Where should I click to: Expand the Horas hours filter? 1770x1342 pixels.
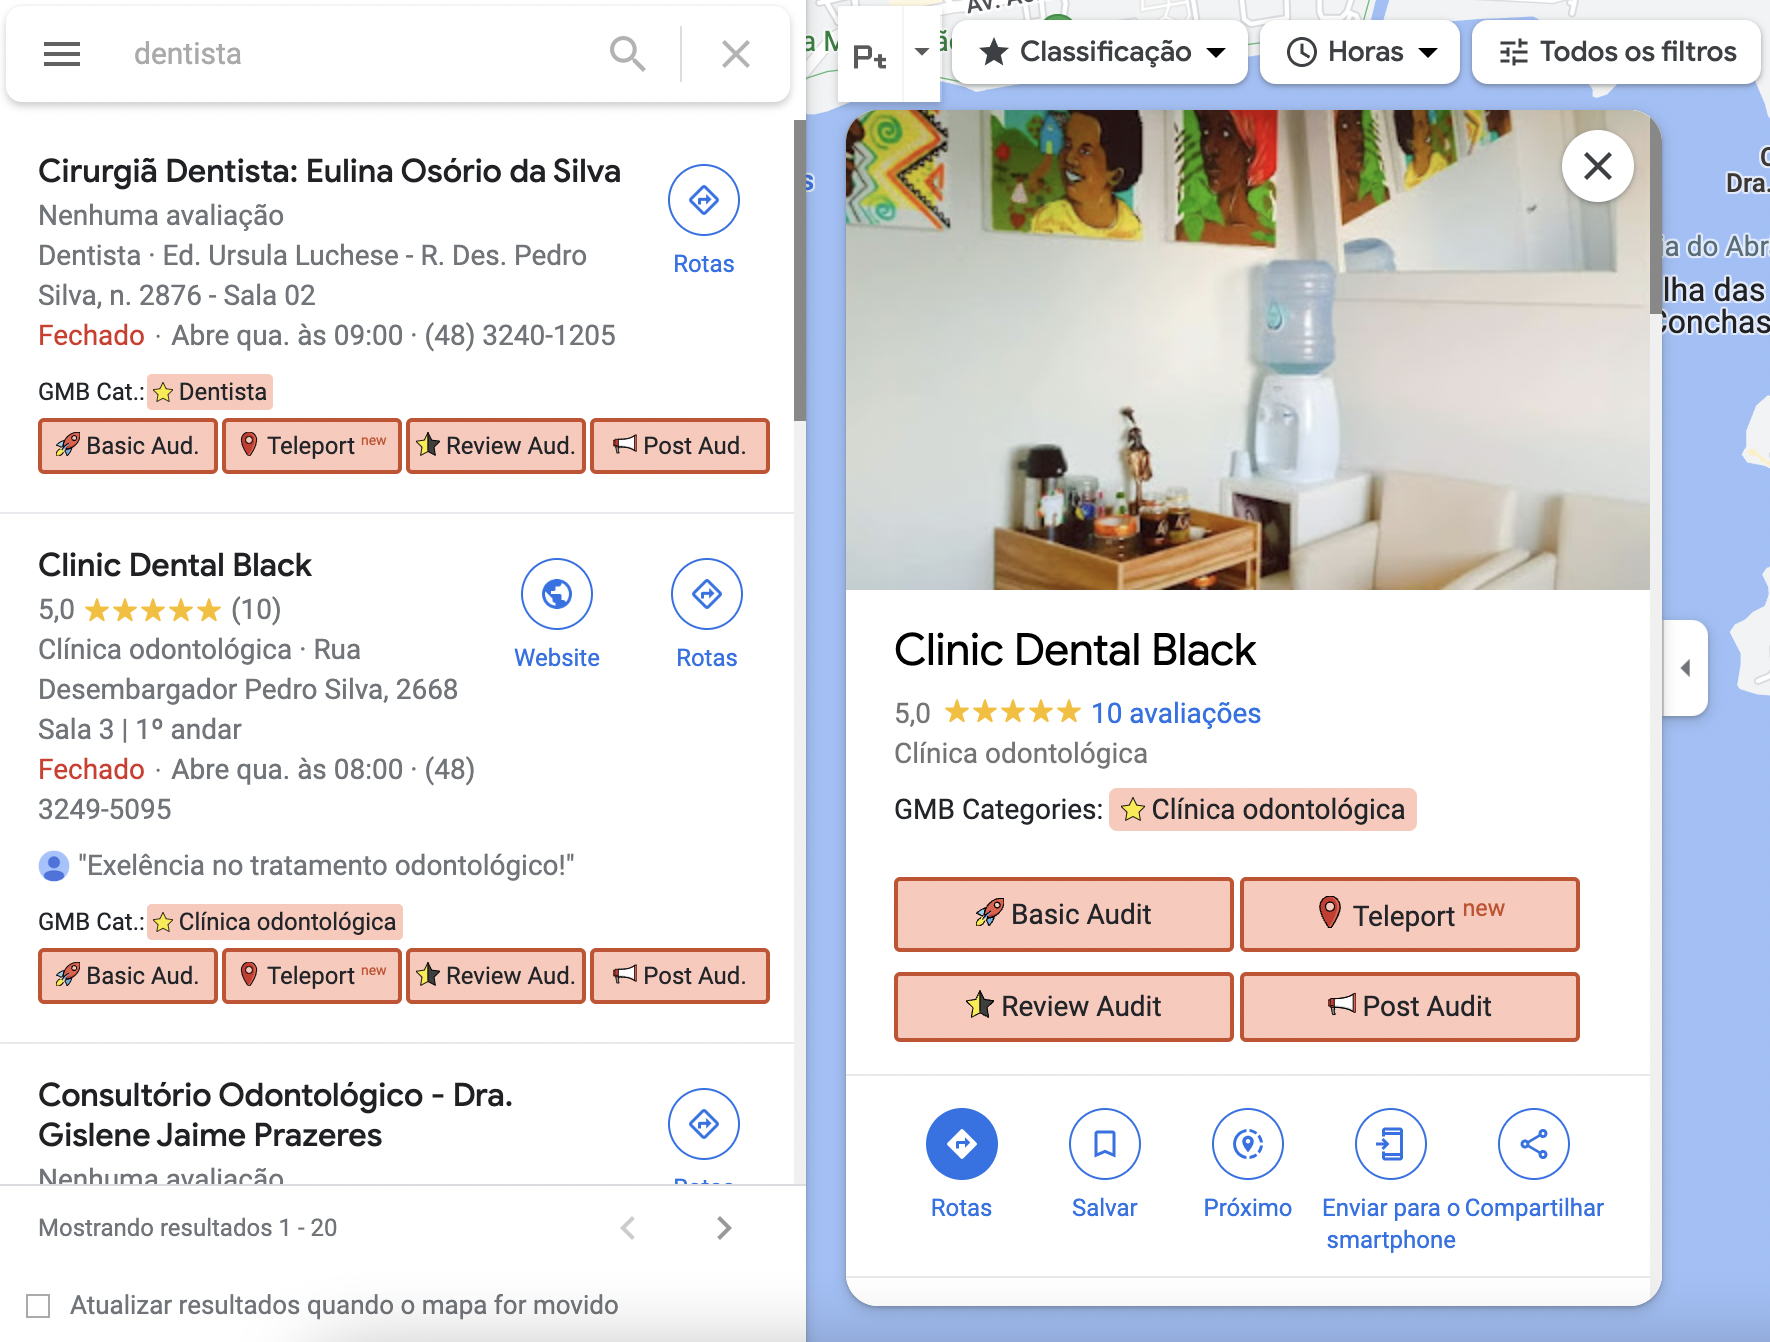(1359, 51)
